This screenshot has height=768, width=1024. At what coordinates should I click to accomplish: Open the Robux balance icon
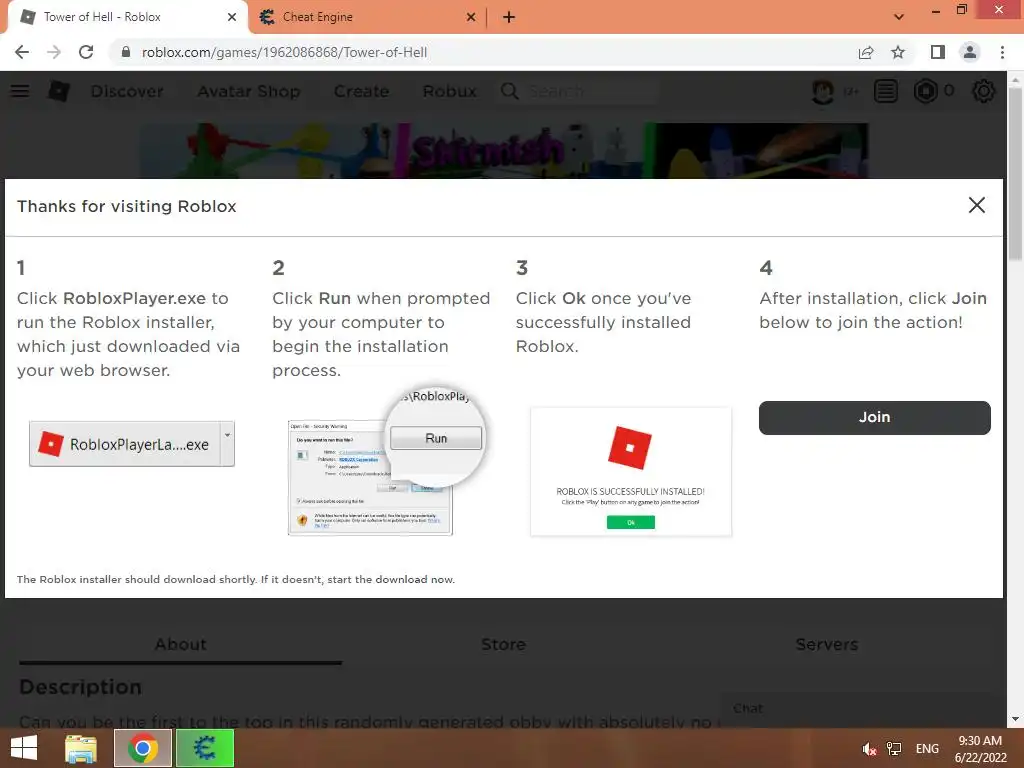925,91
